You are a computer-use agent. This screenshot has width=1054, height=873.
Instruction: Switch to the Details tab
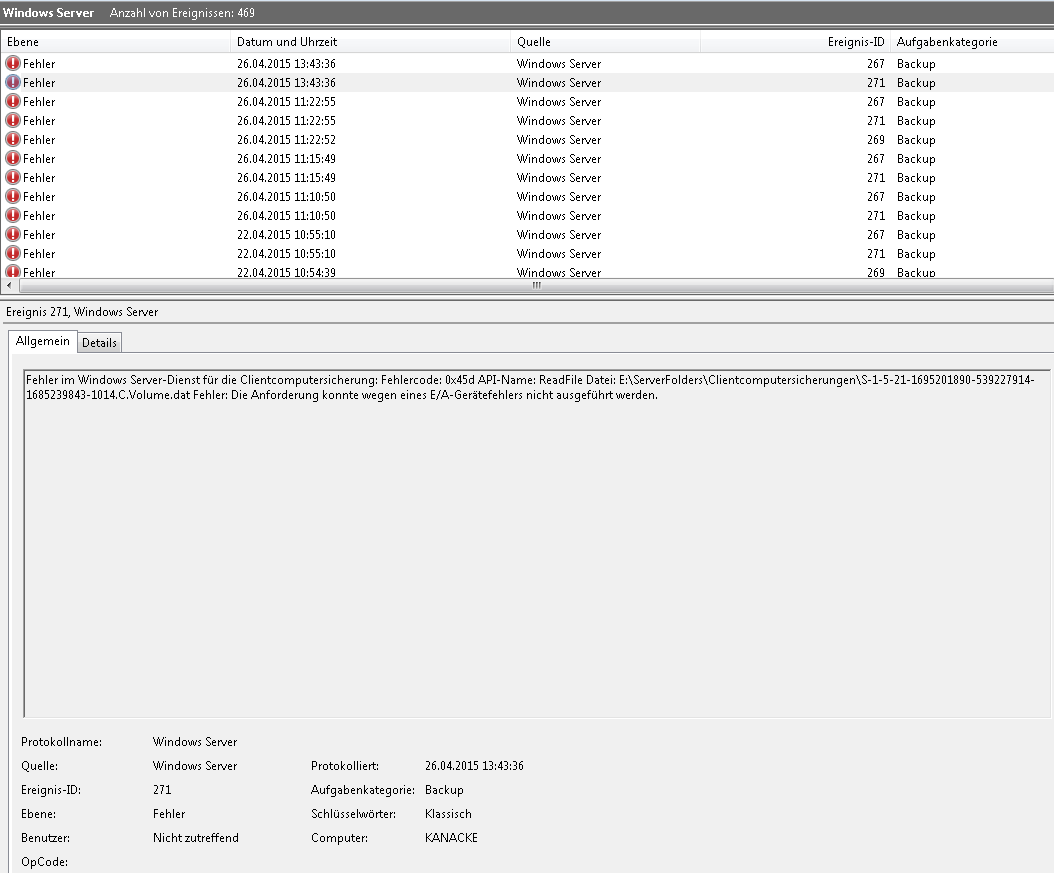pyautogui.click(x=99, y=343)
